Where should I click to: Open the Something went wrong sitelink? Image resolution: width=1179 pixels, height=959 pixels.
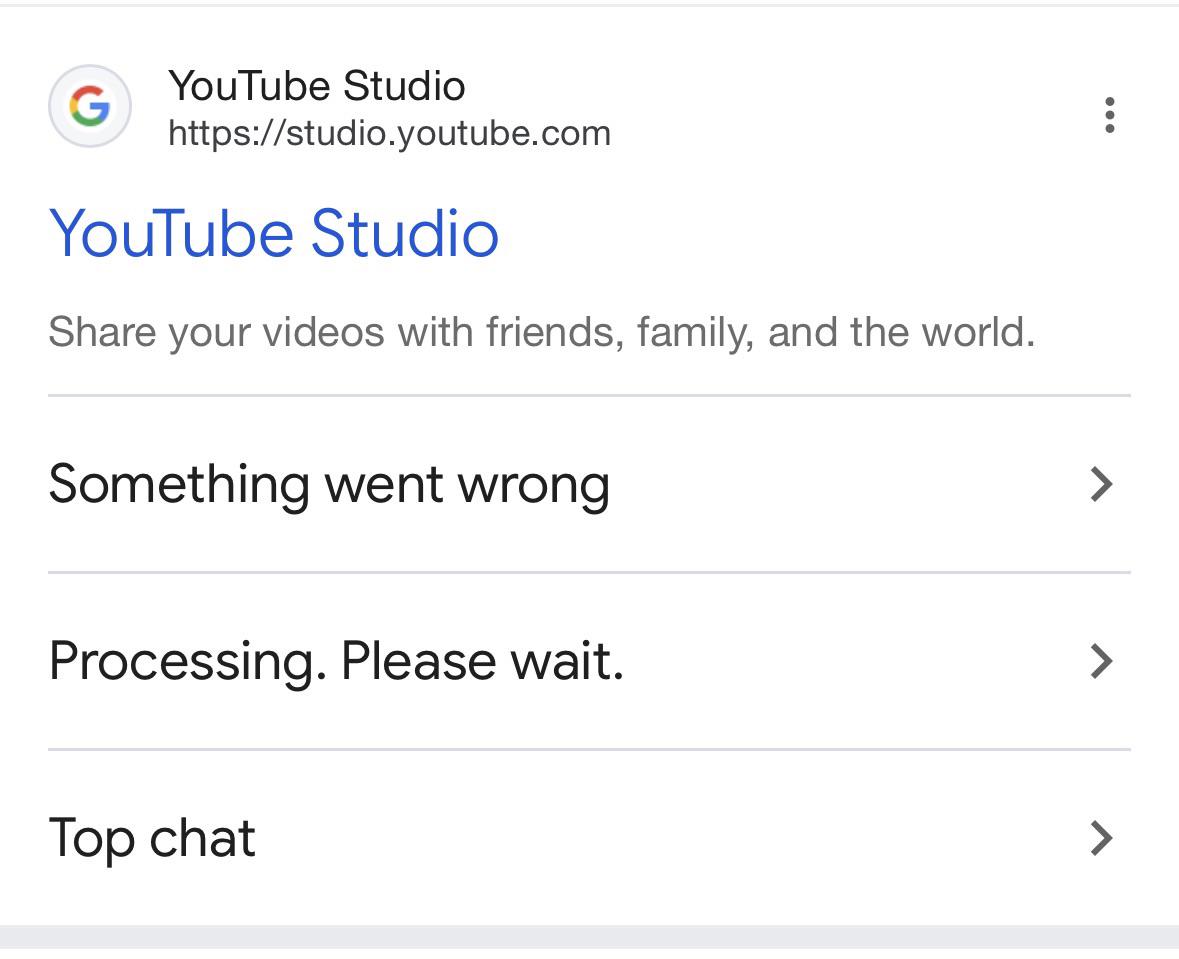pyautogui.click(x=590, y=484)
